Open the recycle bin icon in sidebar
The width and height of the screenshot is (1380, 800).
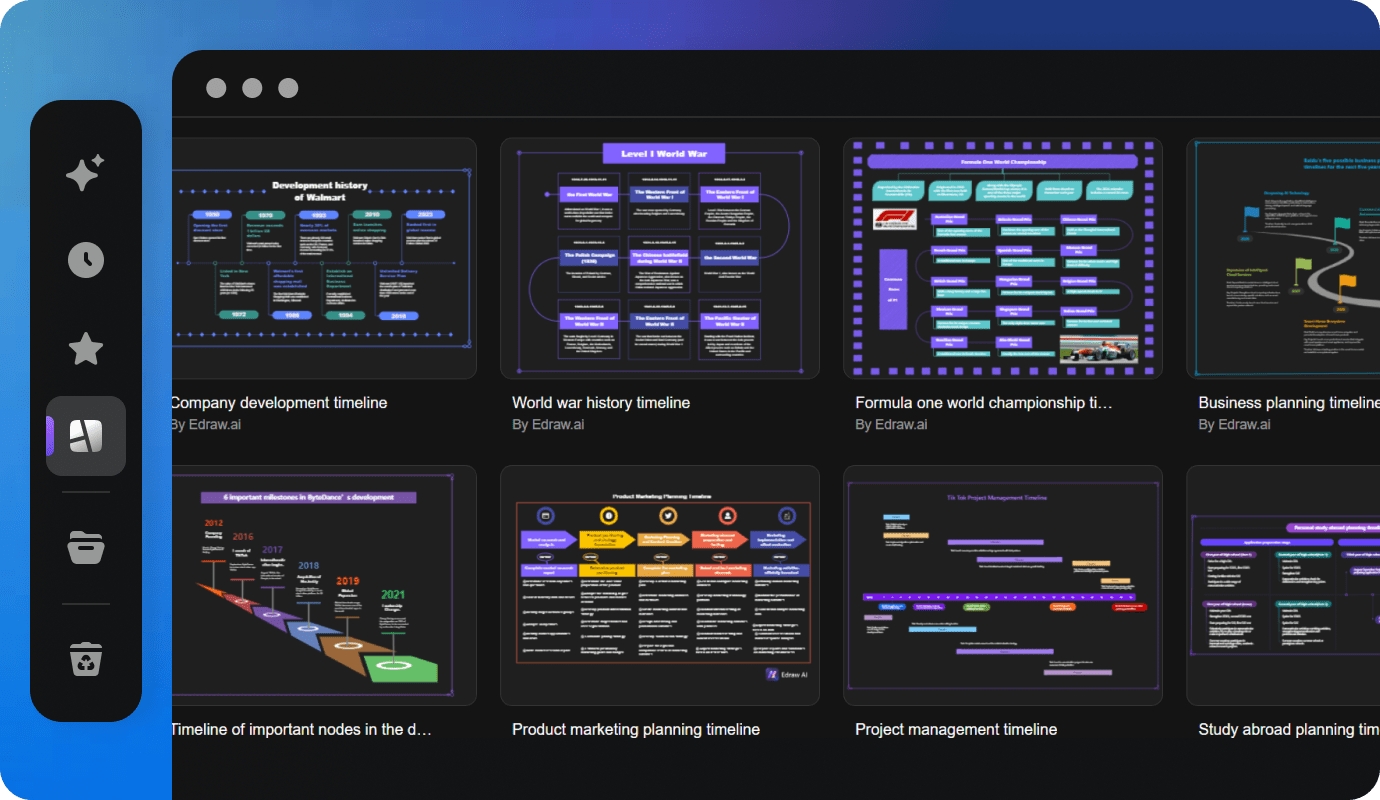click(86, 660)
